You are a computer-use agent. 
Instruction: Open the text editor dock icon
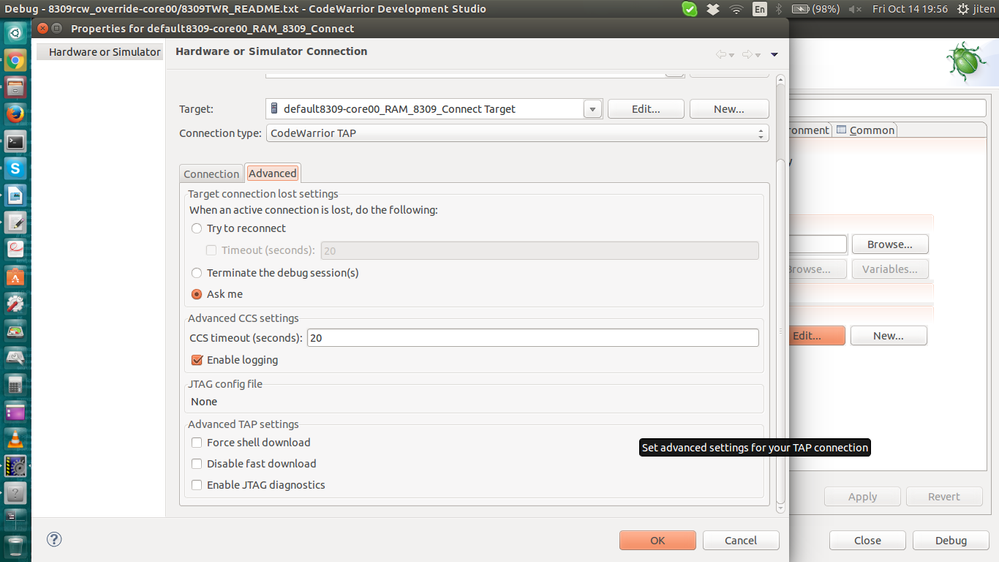[x=15, y=222]
